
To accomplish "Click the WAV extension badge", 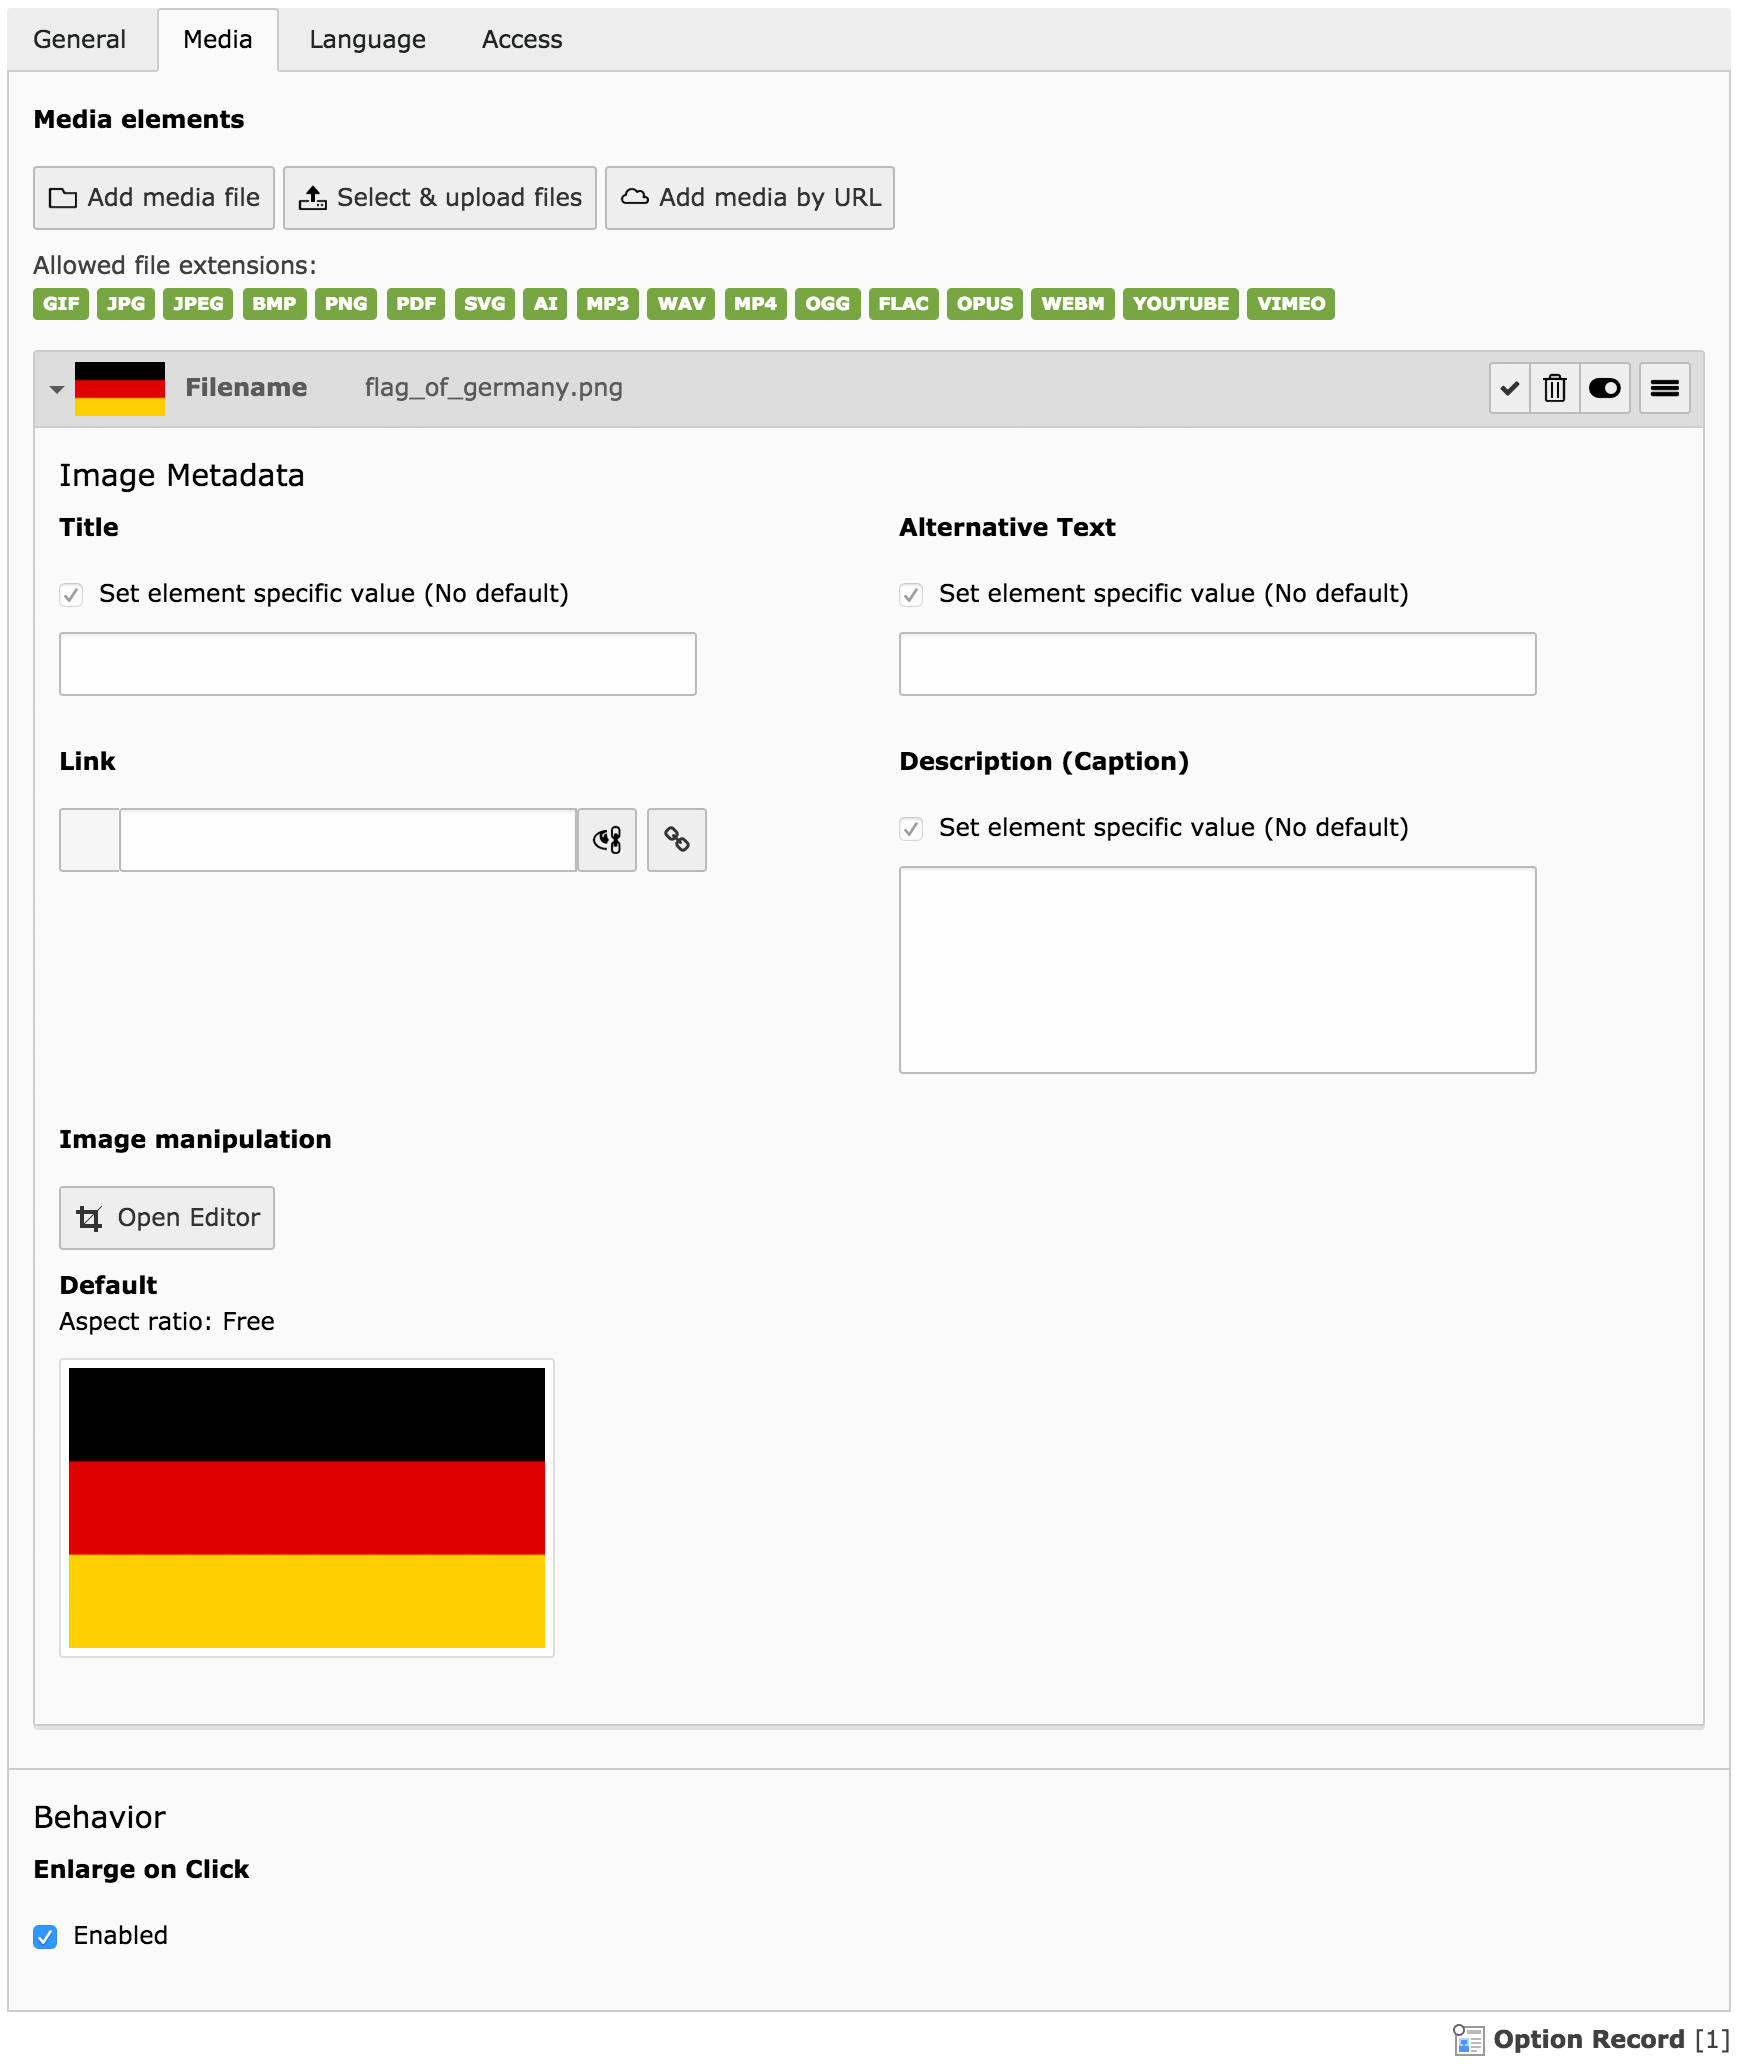I will tap(682, 304).
